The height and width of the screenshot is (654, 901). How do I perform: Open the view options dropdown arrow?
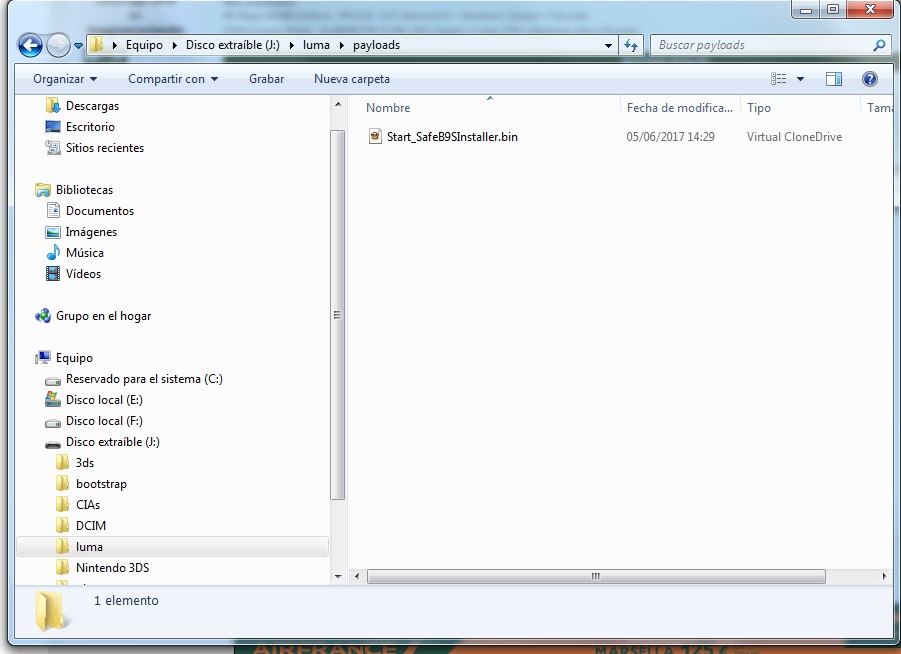(800, 79)
